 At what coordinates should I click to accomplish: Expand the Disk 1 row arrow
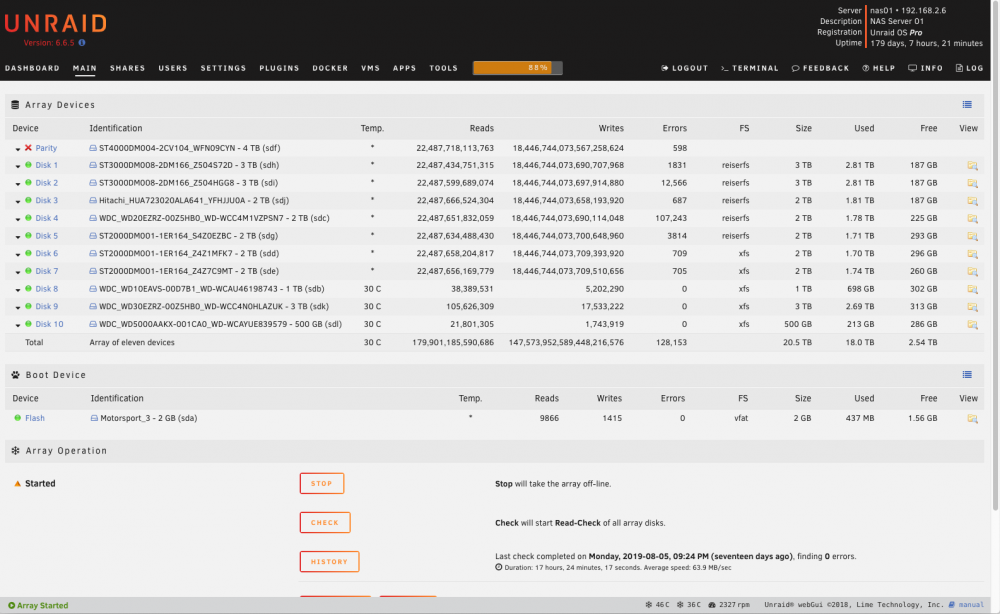click(18, 166)
